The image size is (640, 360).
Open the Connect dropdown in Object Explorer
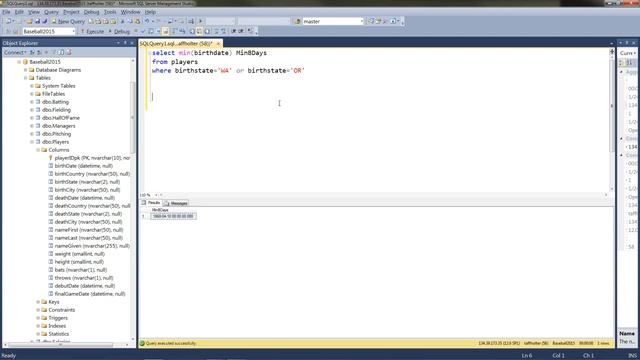point(15,52)
